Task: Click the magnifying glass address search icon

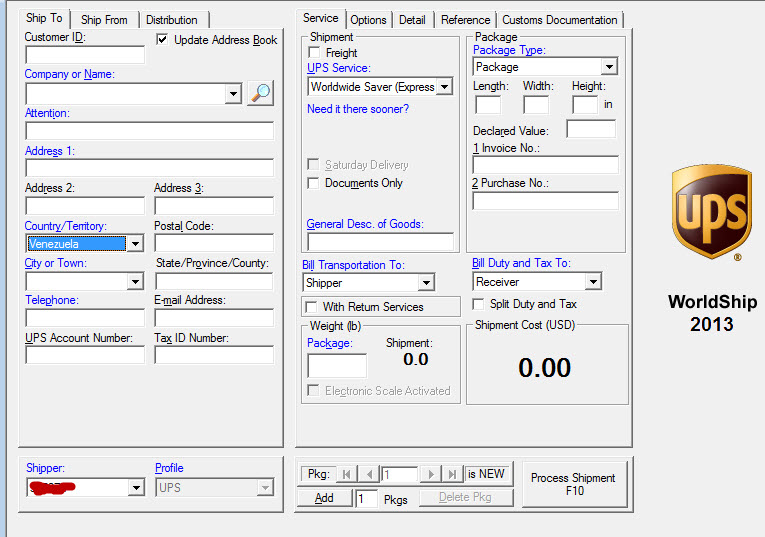Action: tap(260, 93)
